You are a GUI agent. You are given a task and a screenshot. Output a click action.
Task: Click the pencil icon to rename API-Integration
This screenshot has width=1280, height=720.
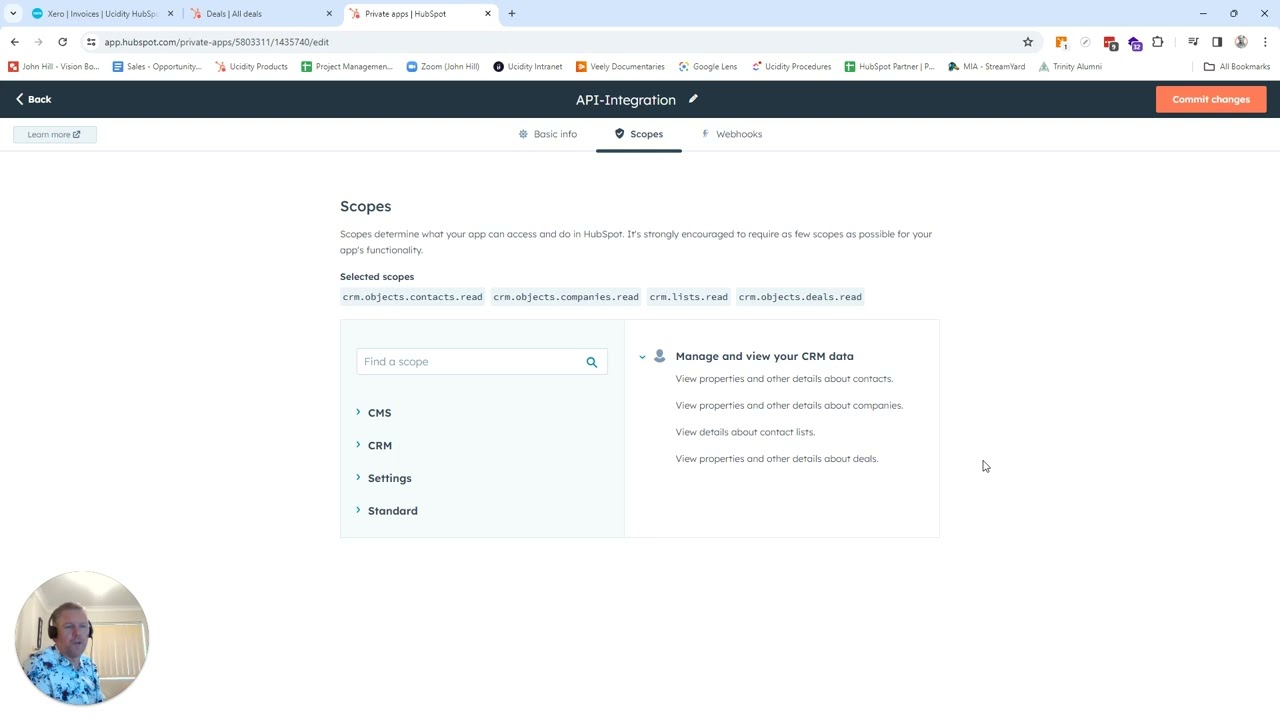[x=693, y=99]
